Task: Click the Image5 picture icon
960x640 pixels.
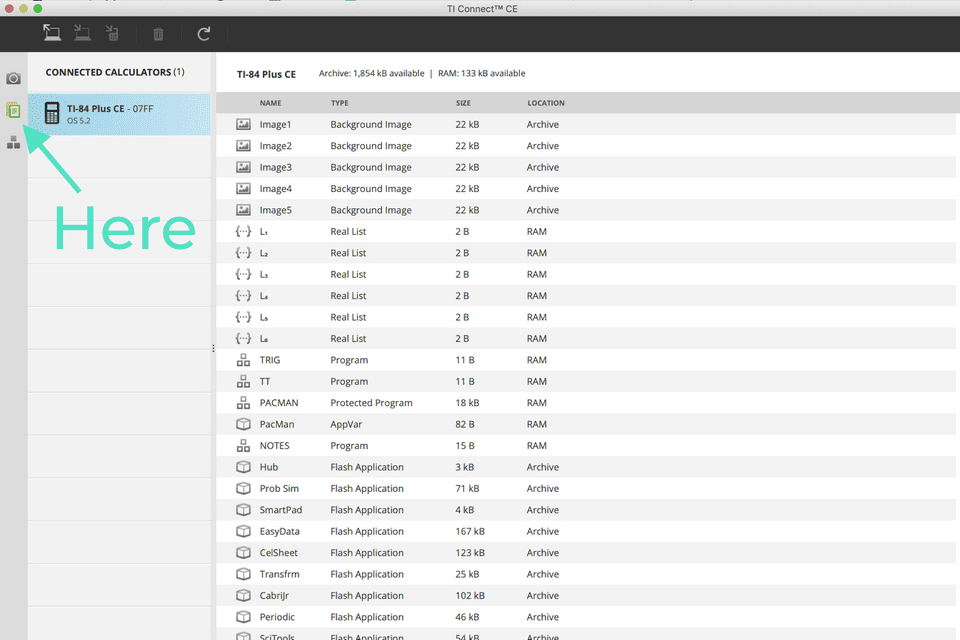Action: tap(243, 210)
